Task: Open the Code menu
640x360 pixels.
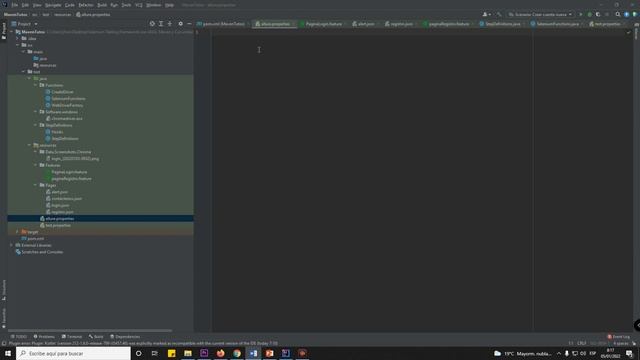Action: point(70,5)
